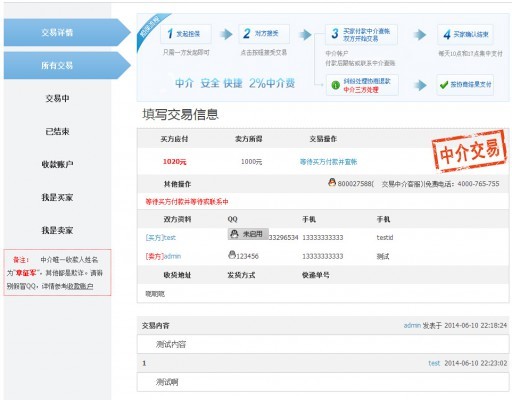Click the arrow between step 1 and 2
512x400 pixels.
pos(226,34)
